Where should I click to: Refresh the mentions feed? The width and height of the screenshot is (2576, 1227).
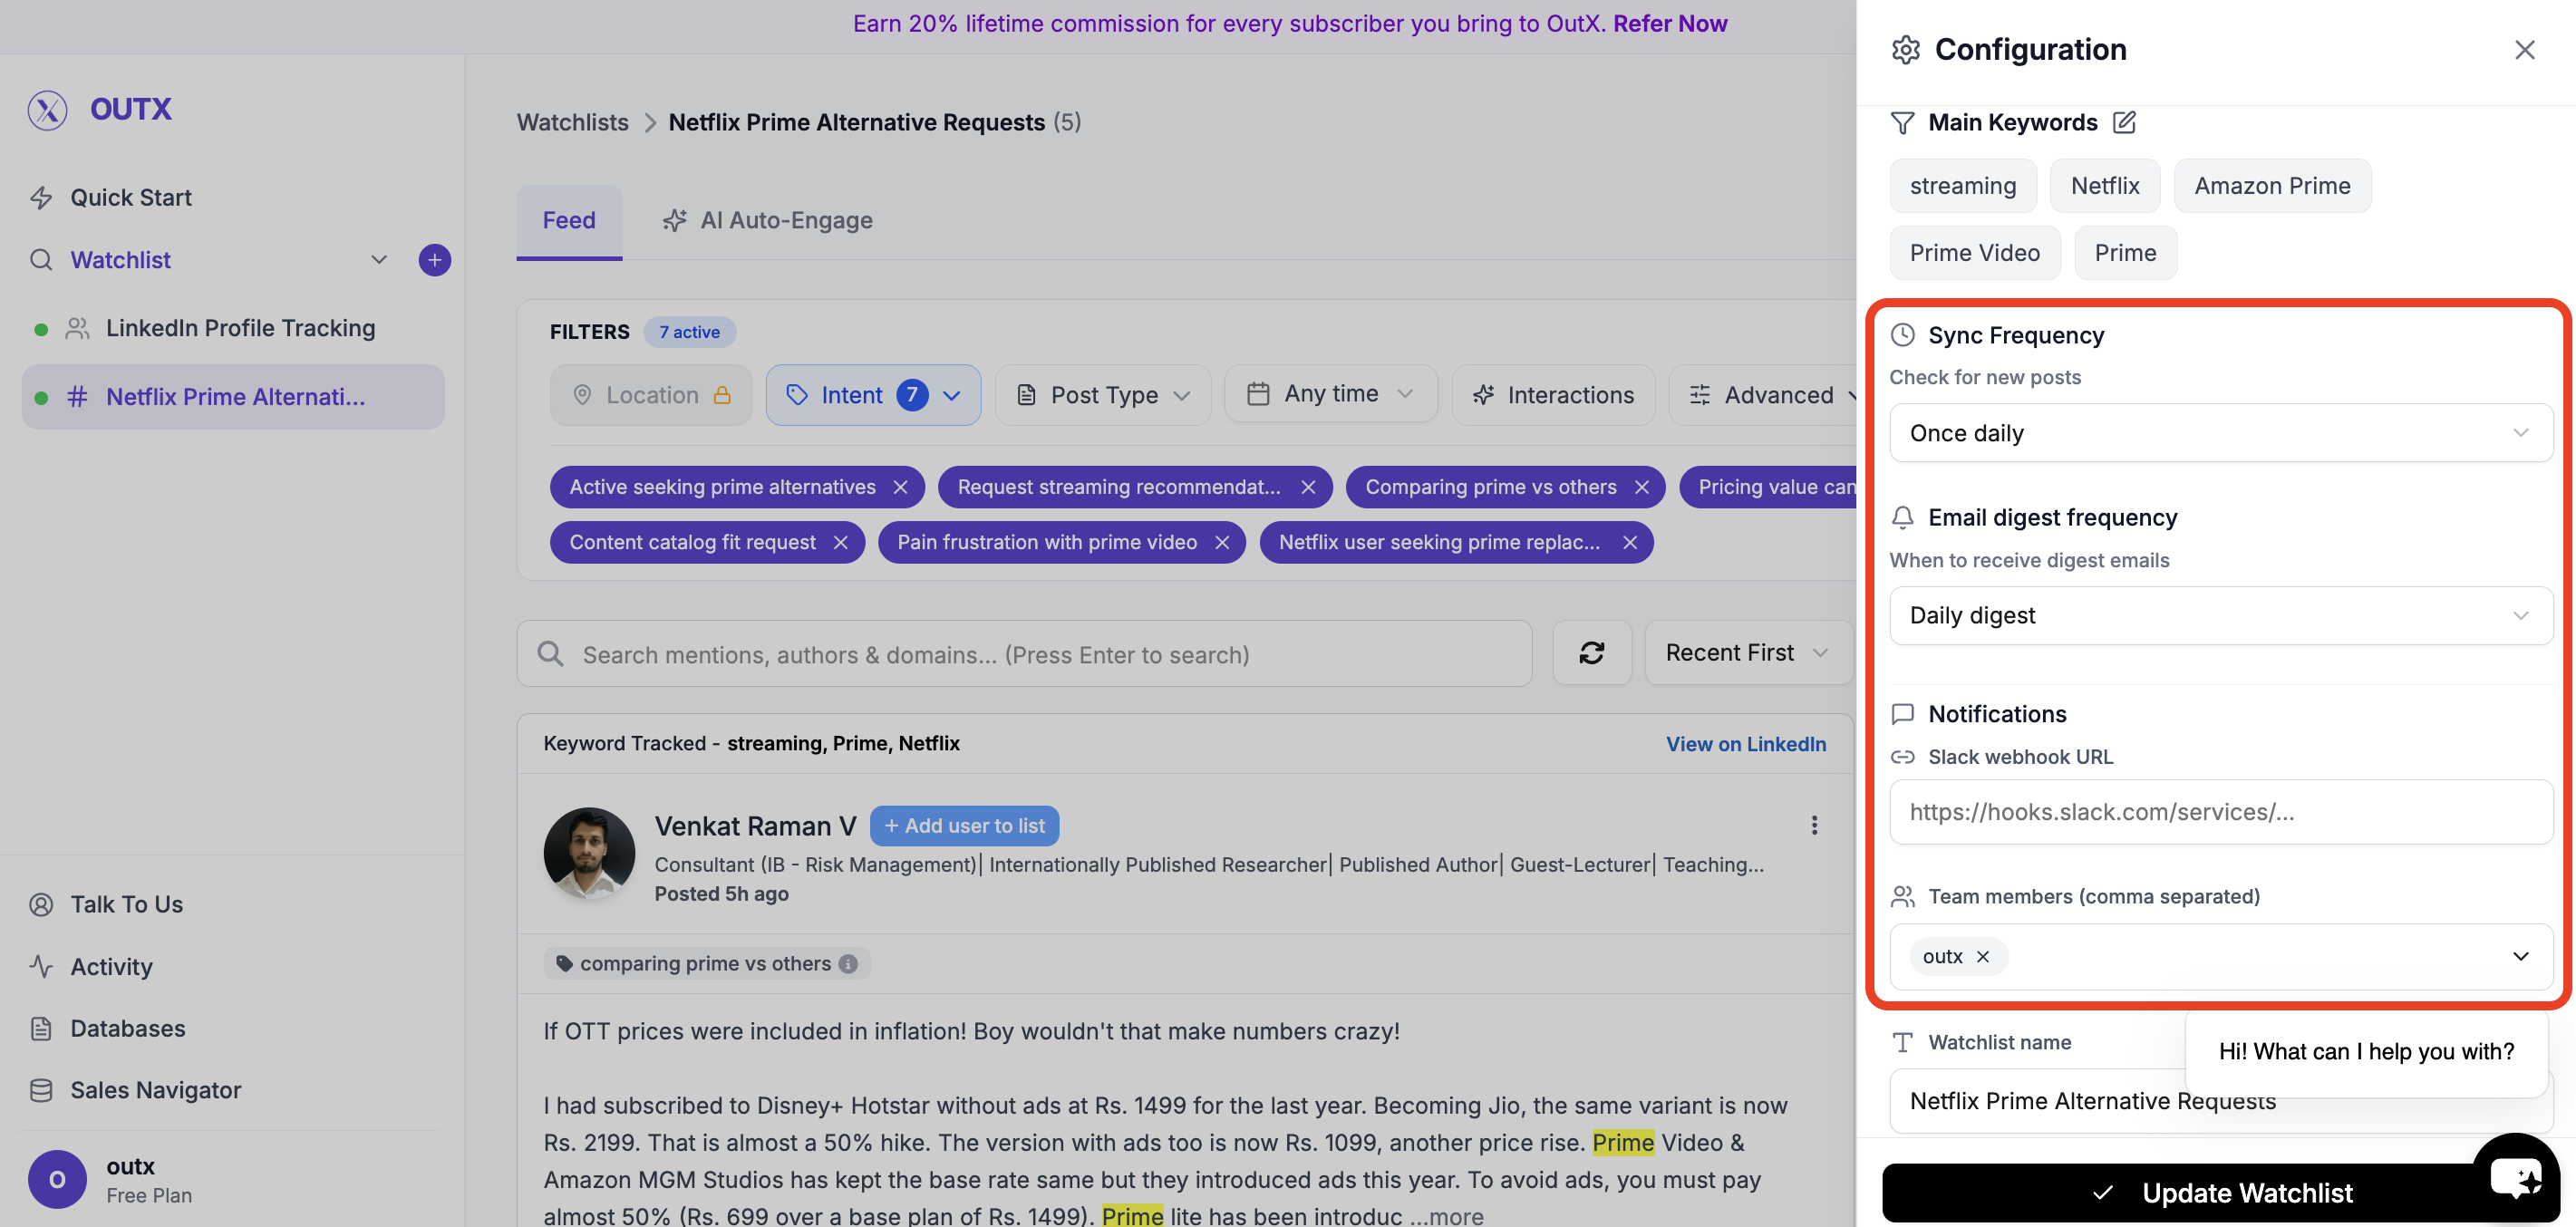click(x=1592, y=653)
